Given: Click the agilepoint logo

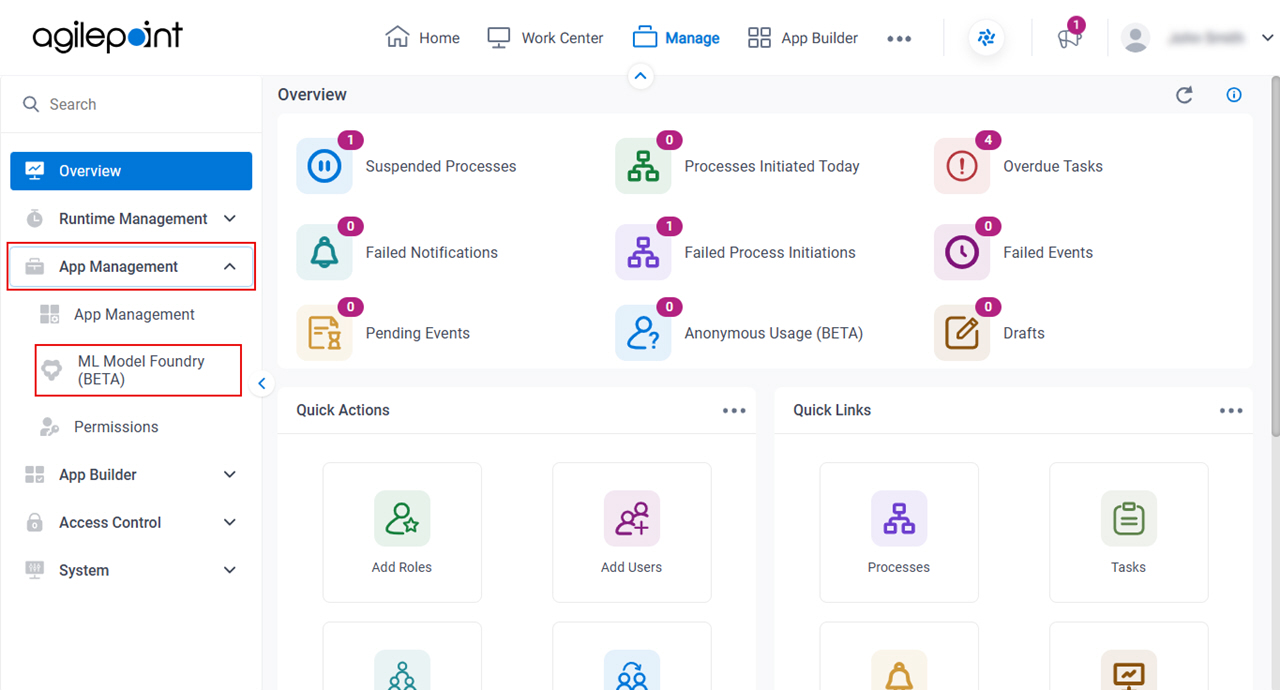Looking at the screenshot, I should click(x=108, y=37).
